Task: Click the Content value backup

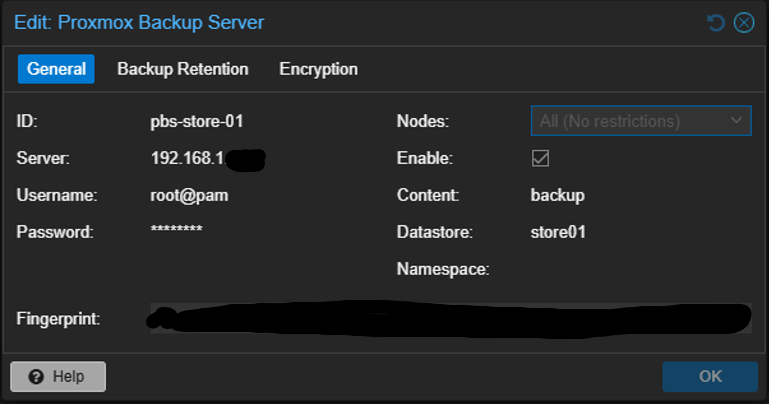Action: click(557, 195)
